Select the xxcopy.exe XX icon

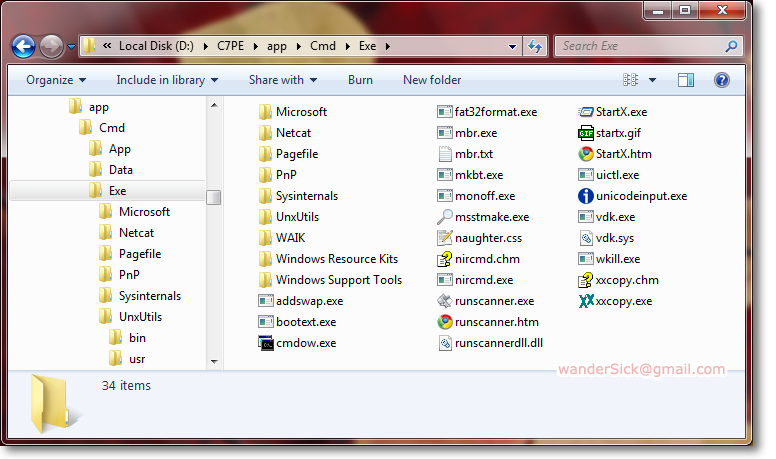tap(586, 301)
